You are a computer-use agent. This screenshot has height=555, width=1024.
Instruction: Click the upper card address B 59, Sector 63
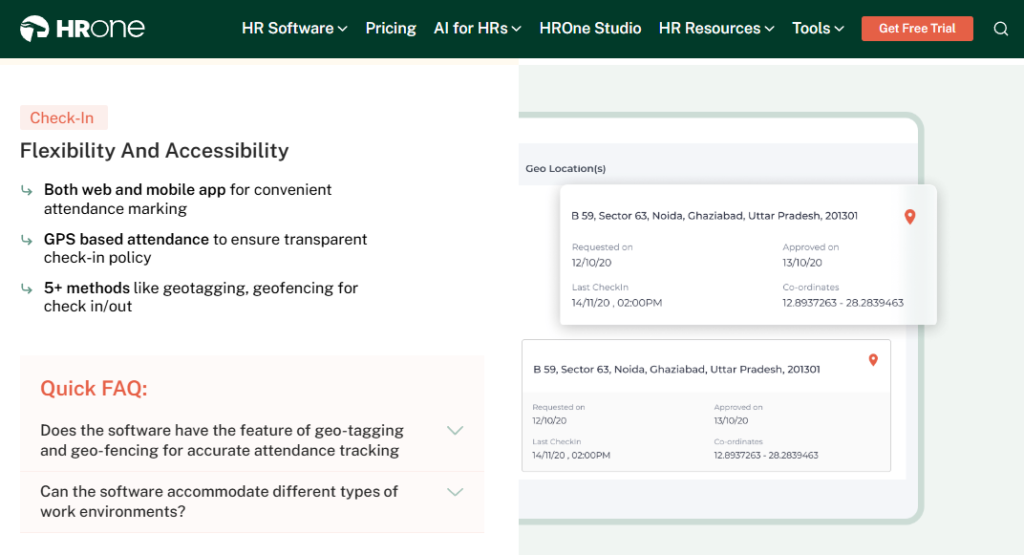714,216
